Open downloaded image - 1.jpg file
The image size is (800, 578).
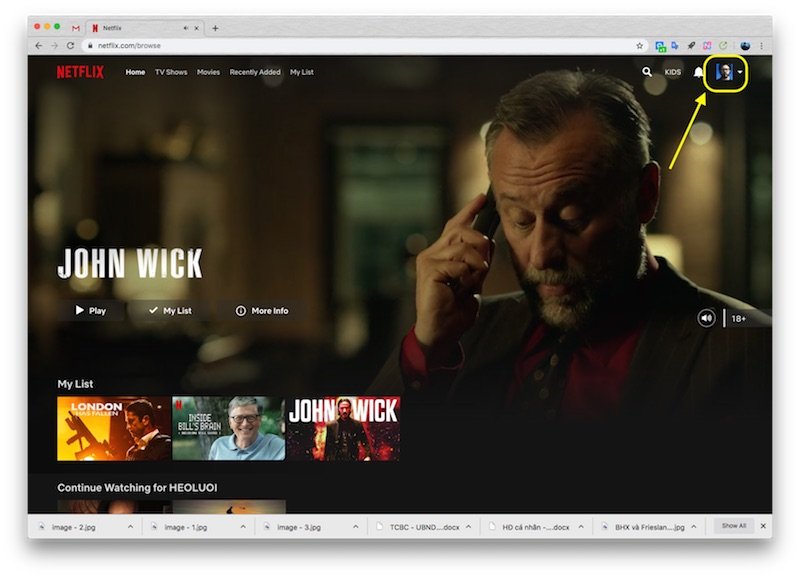pyautogui.click(x=186, y=527)
